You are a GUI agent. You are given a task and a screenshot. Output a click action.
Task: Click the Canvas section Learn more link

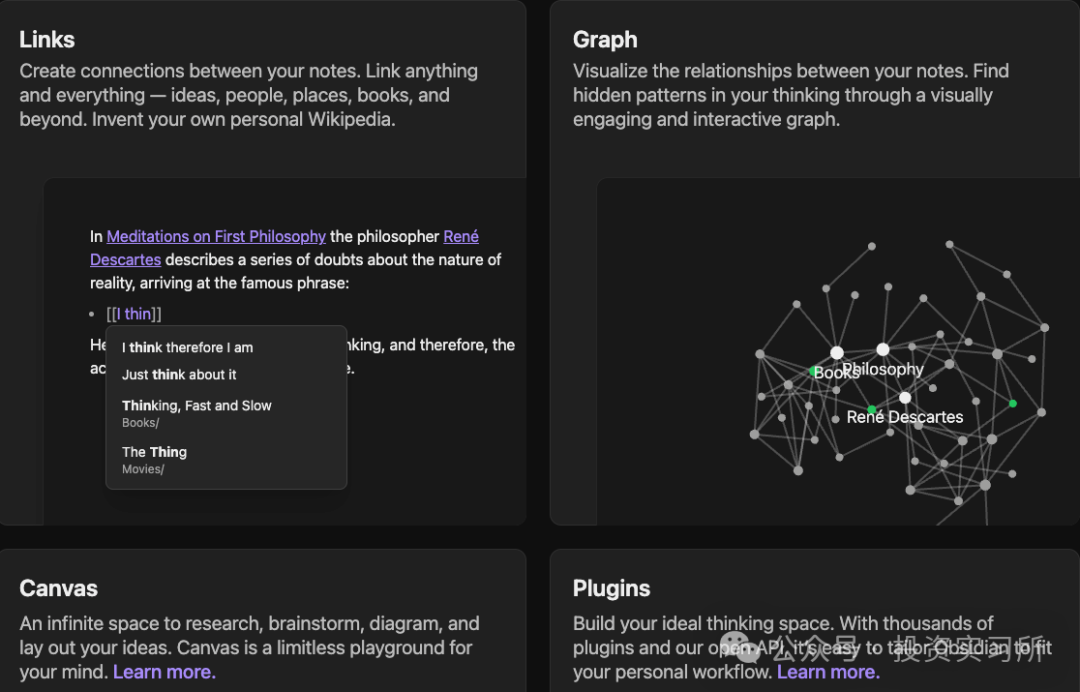coord(164,671)
